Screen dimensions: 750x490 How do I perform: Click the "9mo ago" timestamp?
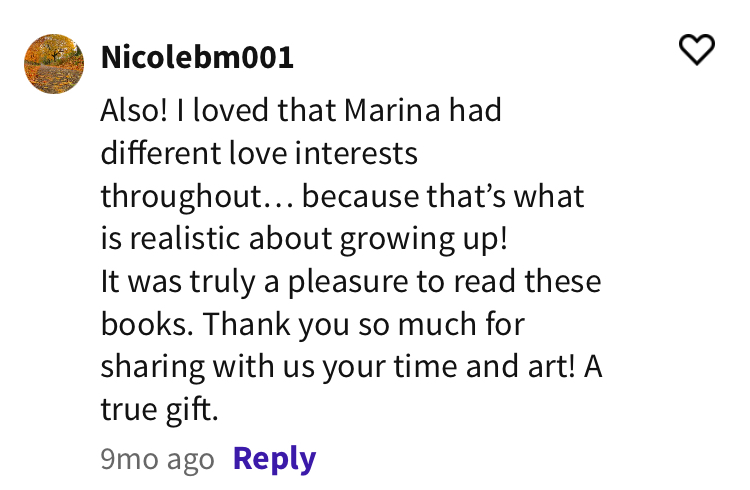click(x=157, y=460)
